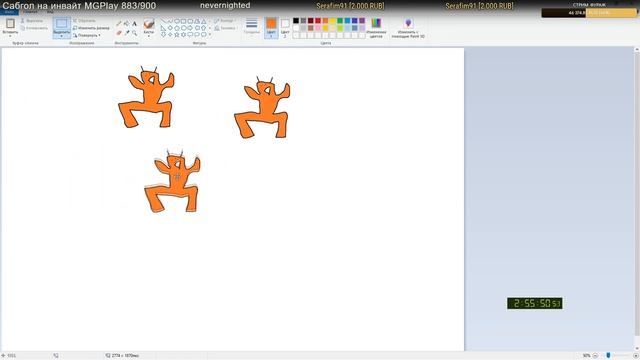Expand the Brushes (Кисти) dropdown arrow
The image size is (640, 360).
click(x=149, y=36)
